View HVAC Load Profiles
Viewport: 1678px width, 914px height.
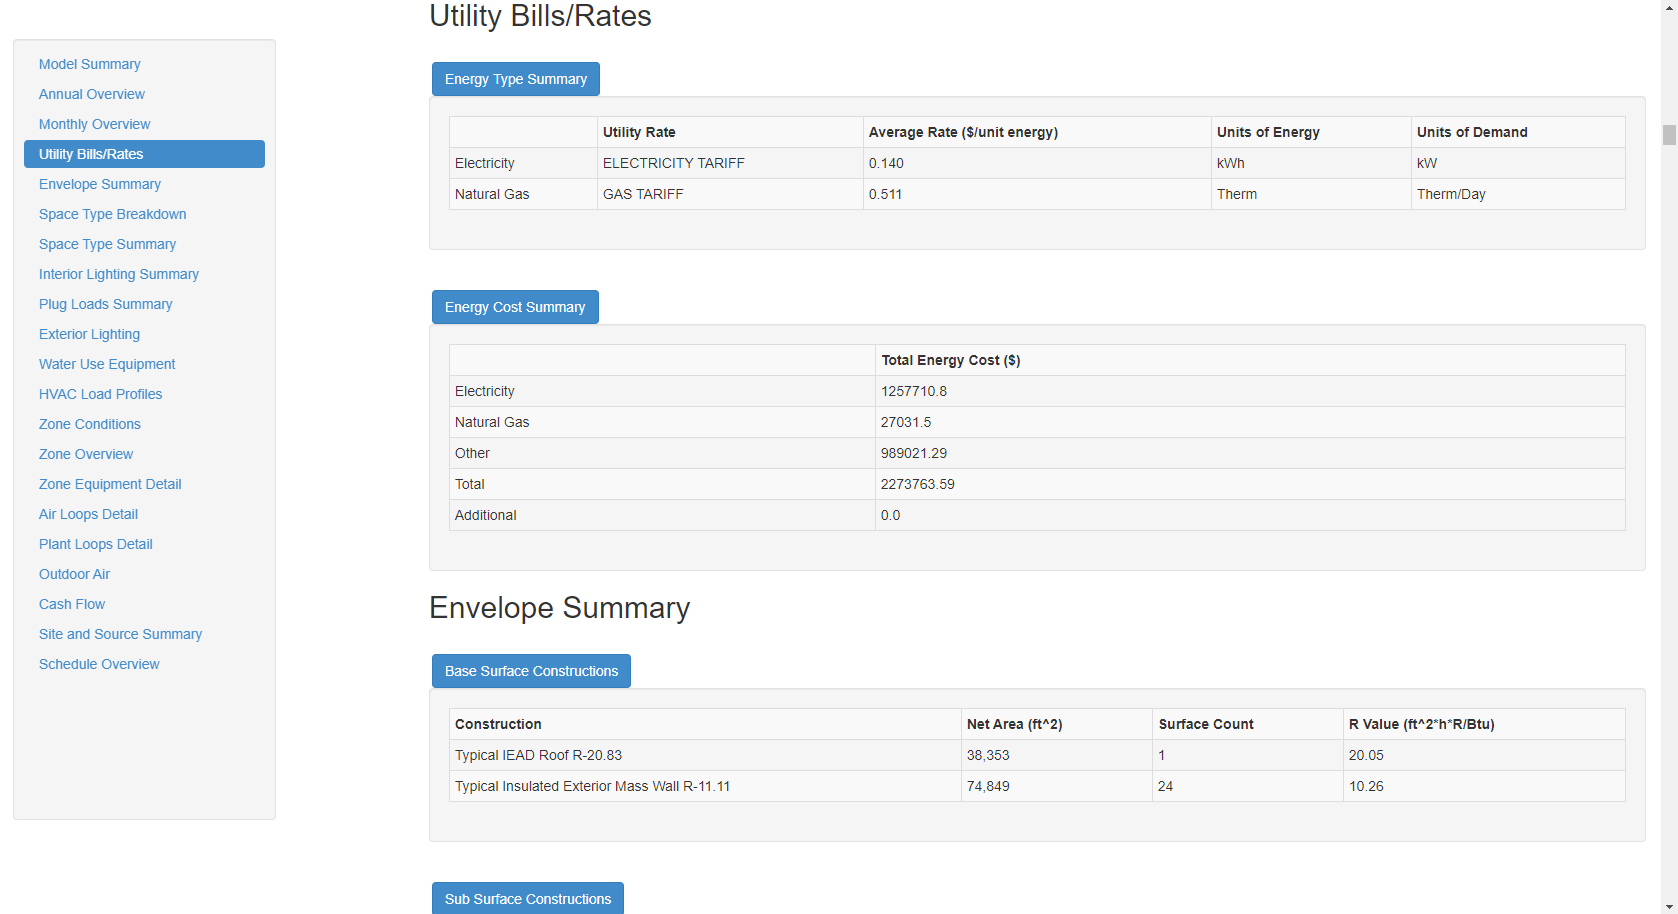click(x=100, y=393)
